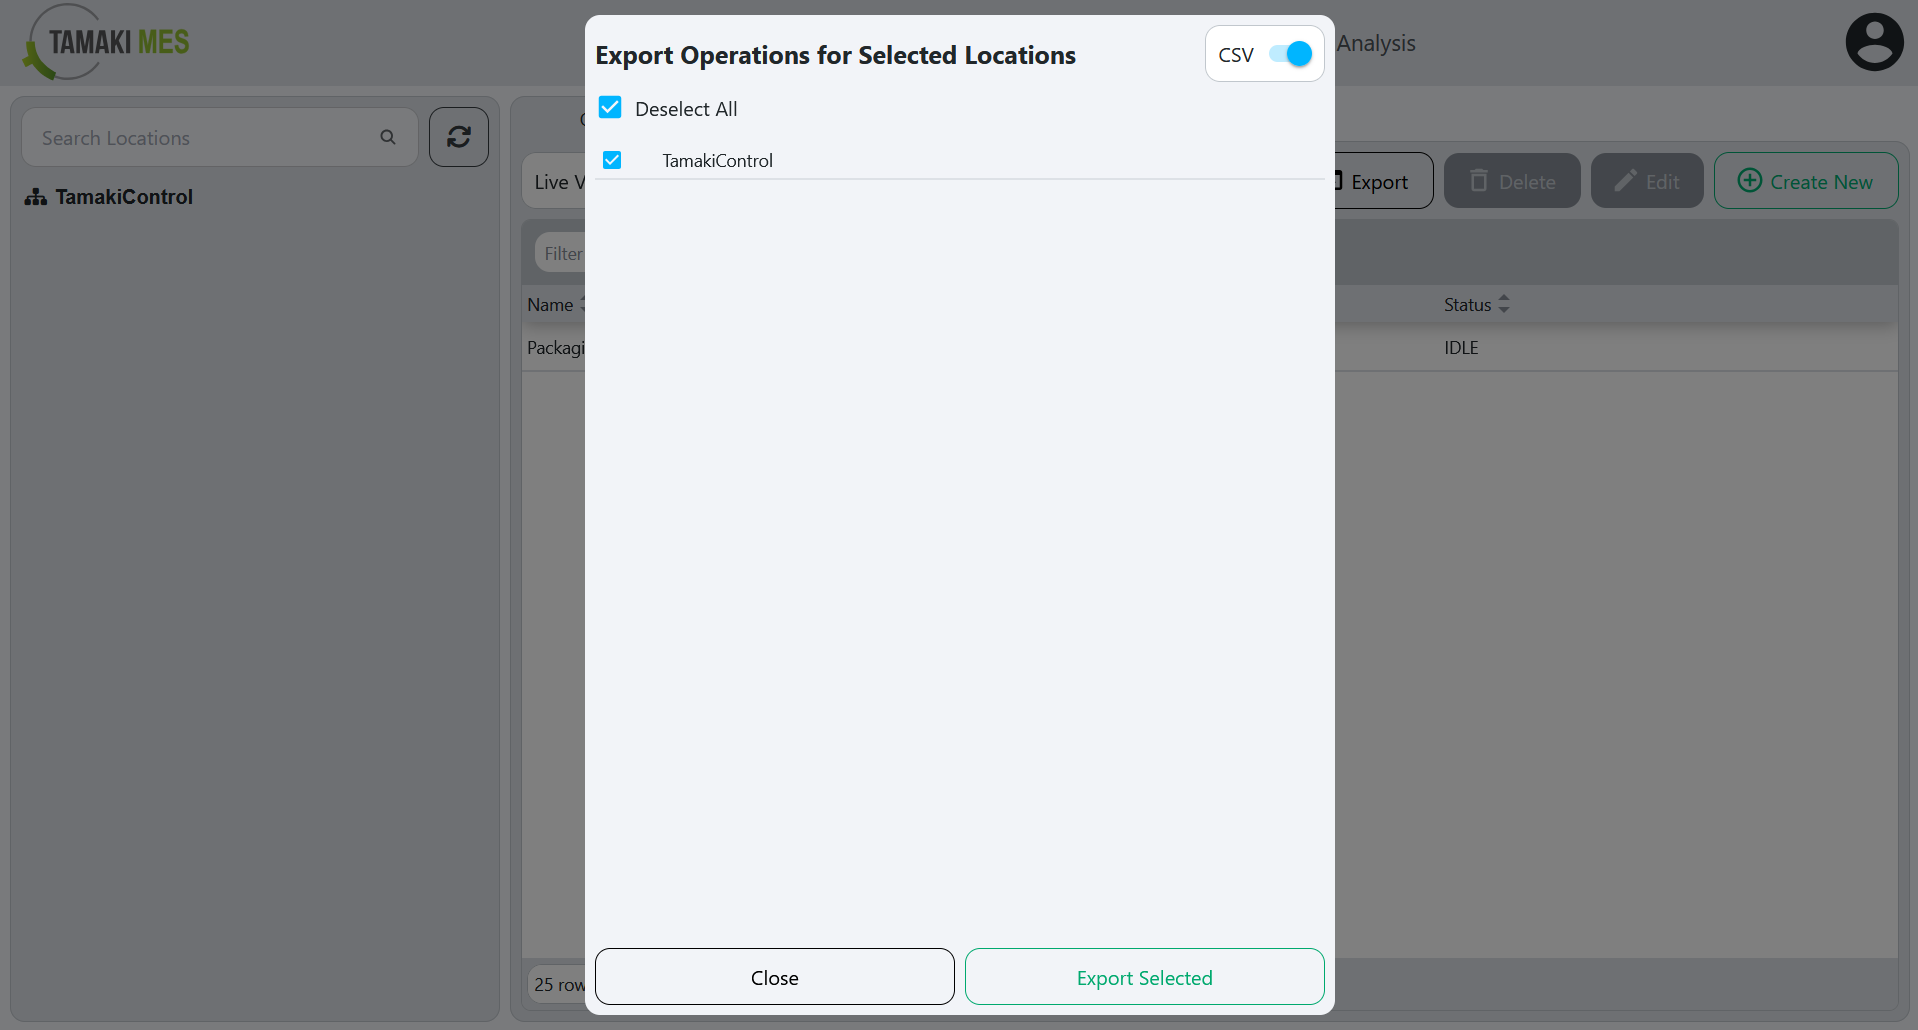Image resolution: width=1918 pixels, height=1030 pixels.
Task: Click the Search Locations input field
Action: pos(200,136)
